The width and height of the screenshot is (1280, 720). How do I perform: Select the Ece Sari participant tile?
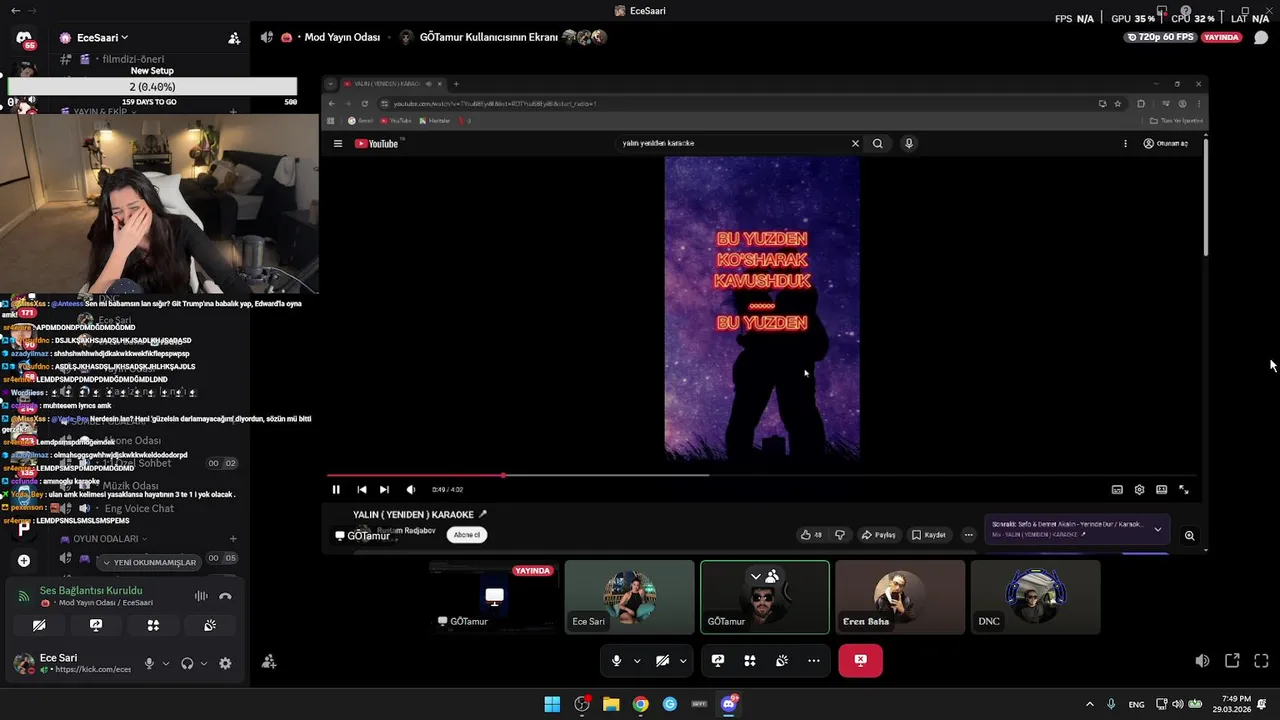(x=629, y=597)
